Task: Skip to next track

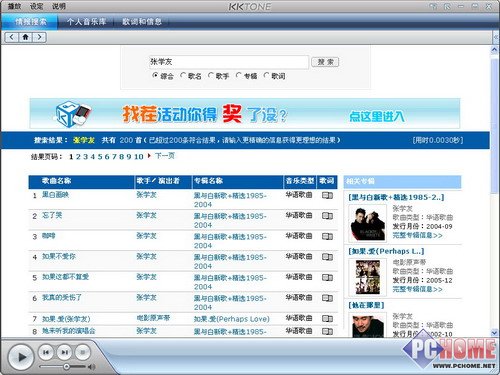Action: click(x=64, y=352)
